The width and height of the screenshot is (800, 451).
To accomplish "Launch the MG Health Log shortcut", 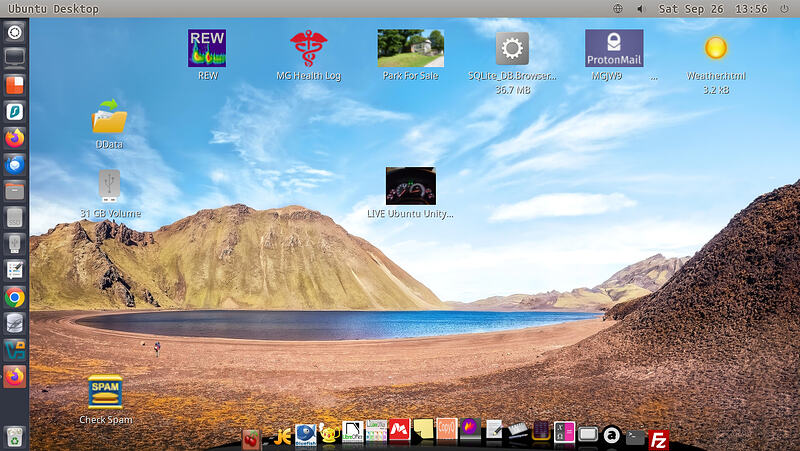I will [x=308, y=48].
